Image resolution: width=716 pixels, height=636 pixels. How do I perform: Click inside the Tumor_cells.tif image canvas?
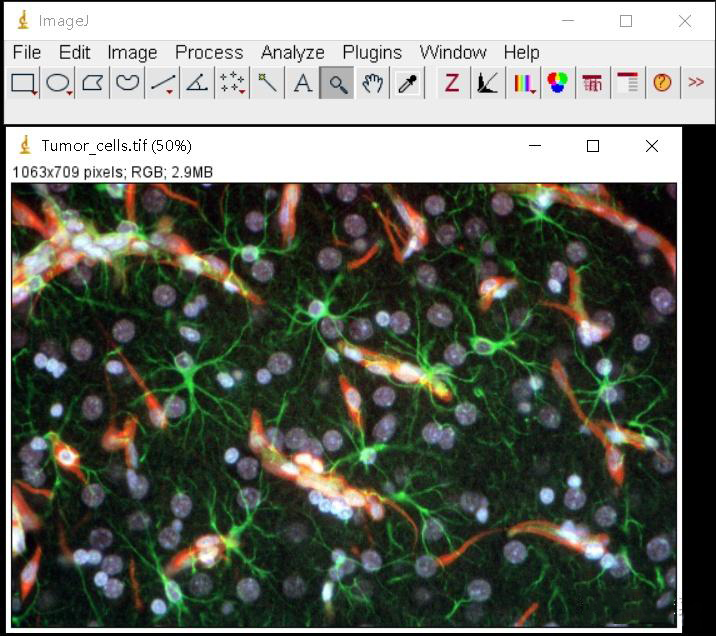(343, 405)
